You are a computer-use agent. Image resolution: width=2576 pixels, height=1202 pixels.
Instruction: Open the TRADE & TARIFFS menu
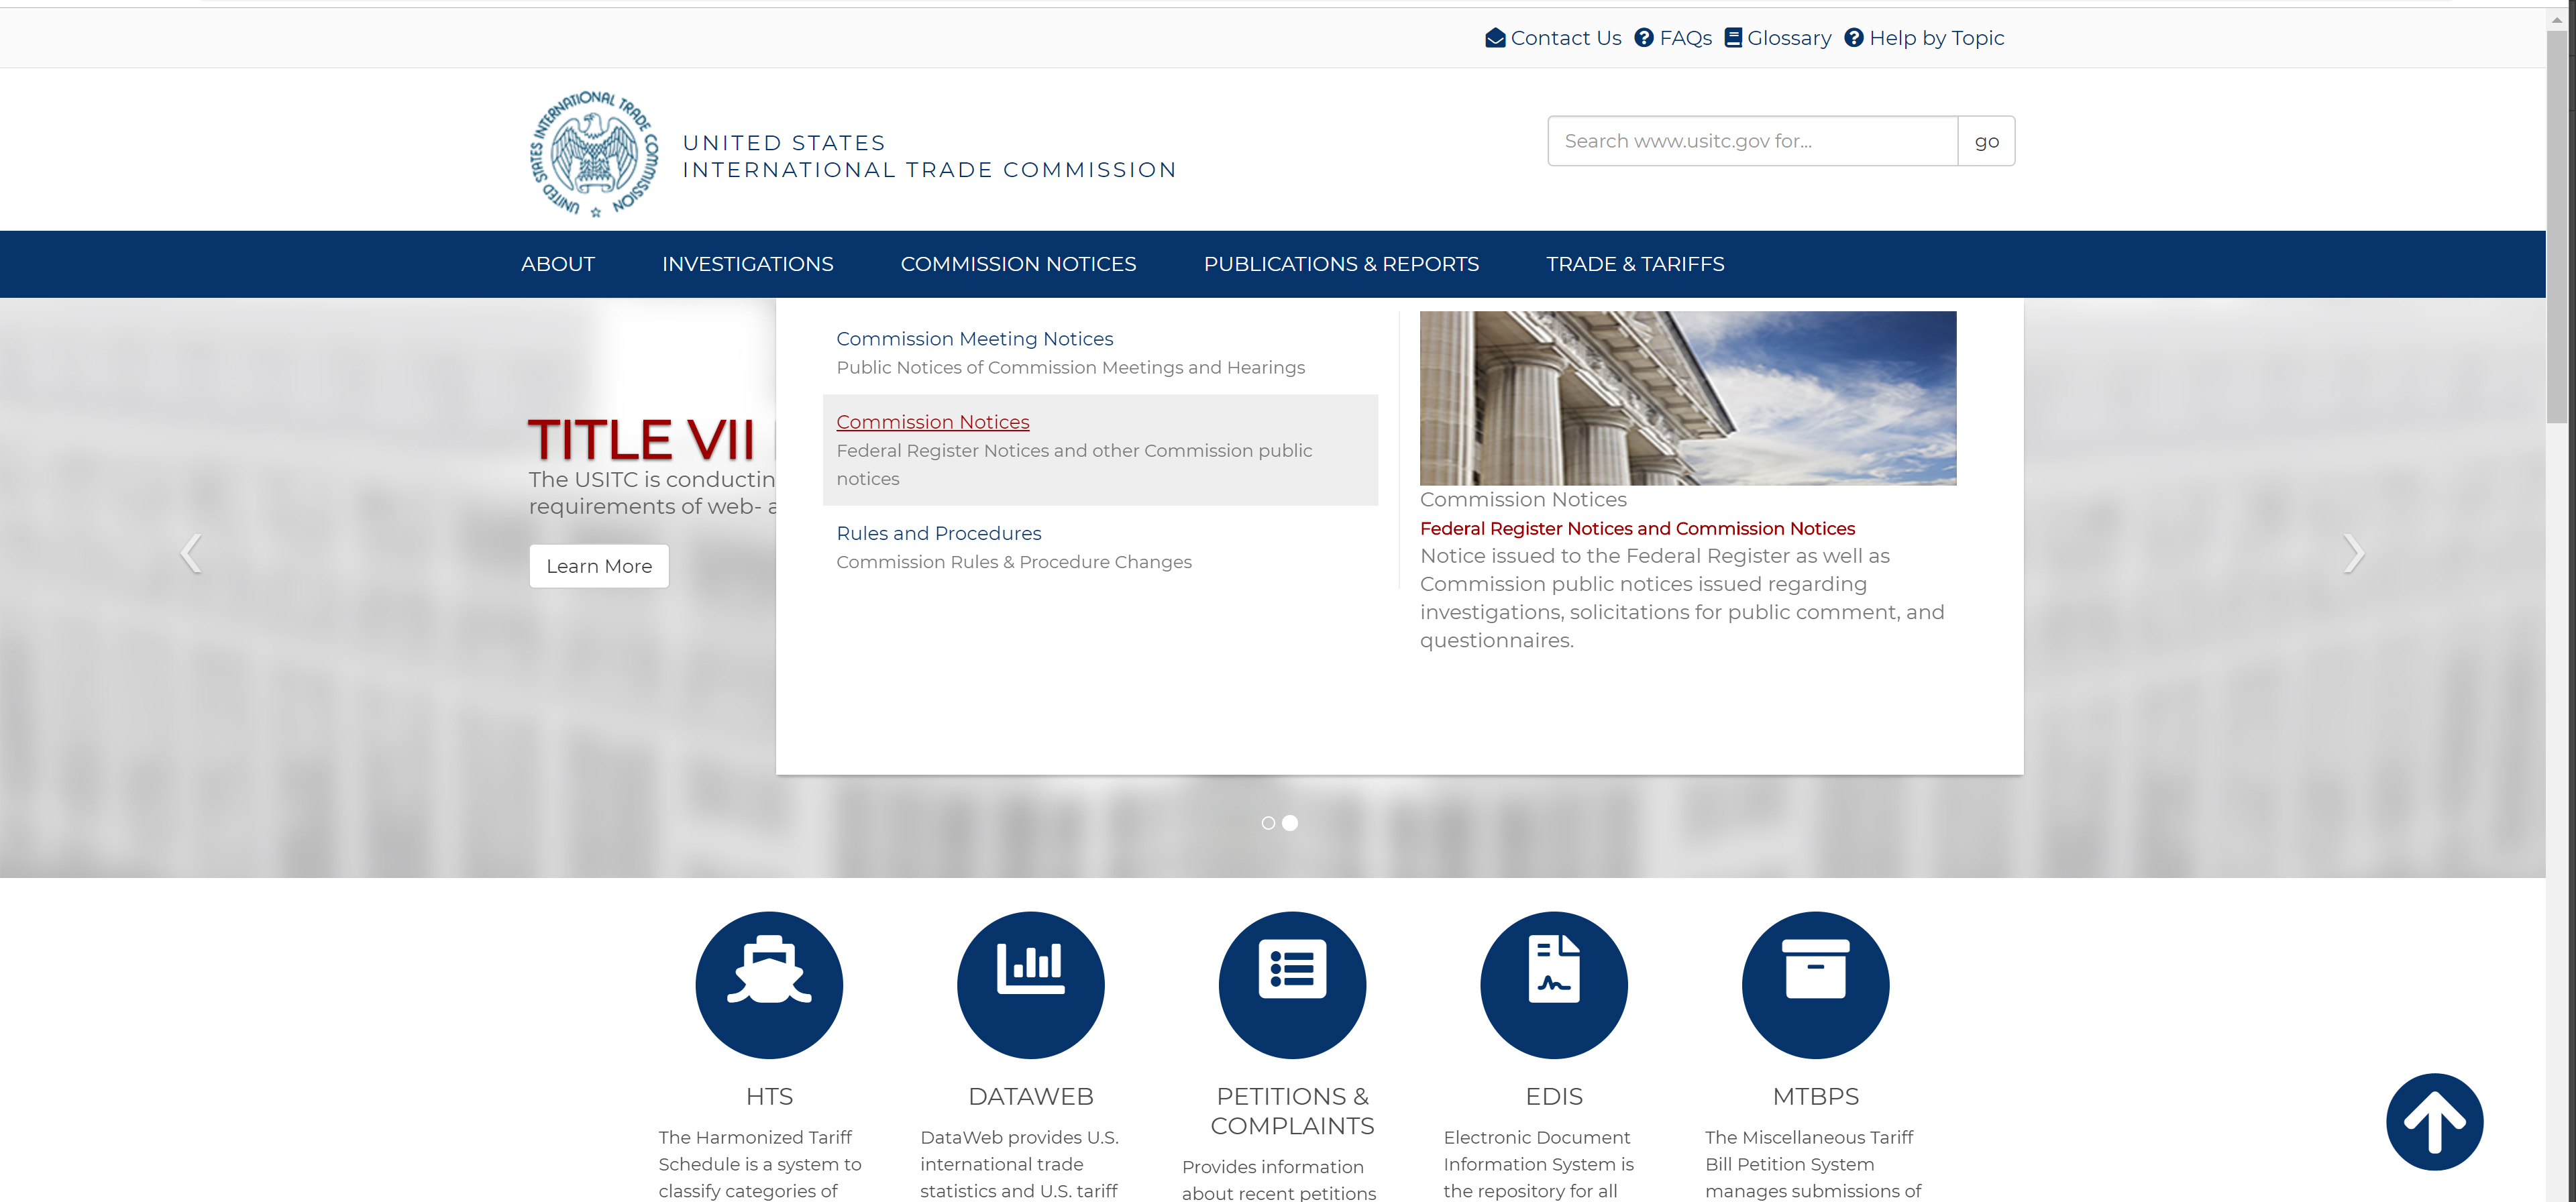click(1635, 264)
